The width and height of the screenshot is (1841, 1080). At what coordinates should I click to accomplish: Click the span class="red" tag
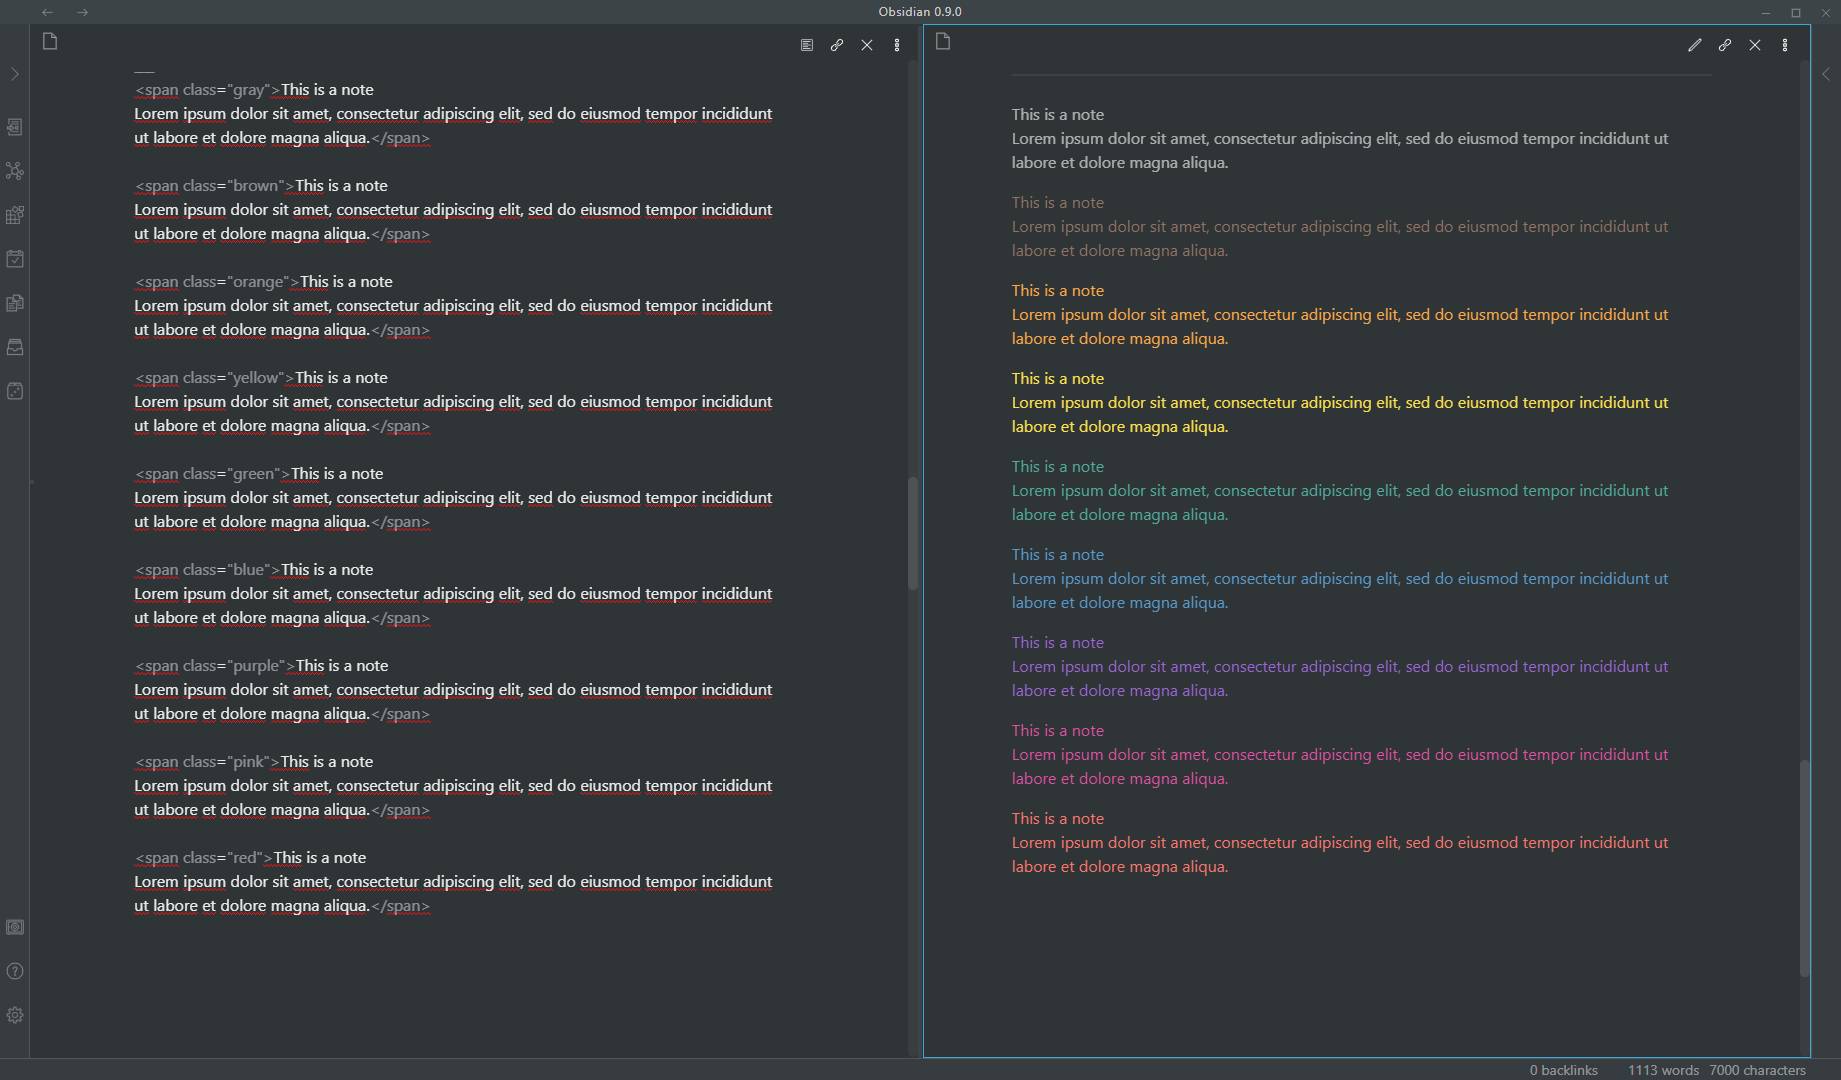tap(204, 858)
